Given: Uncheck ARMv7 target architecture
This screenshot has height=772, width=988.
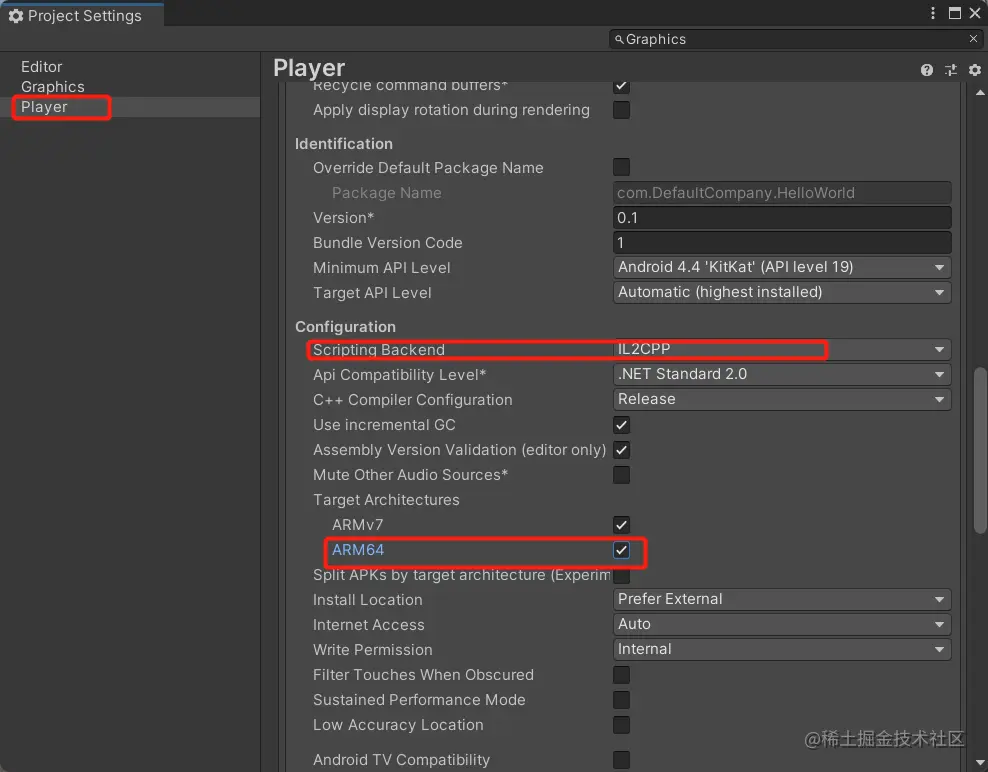Looking at the screenshot, I should (621, 525).
